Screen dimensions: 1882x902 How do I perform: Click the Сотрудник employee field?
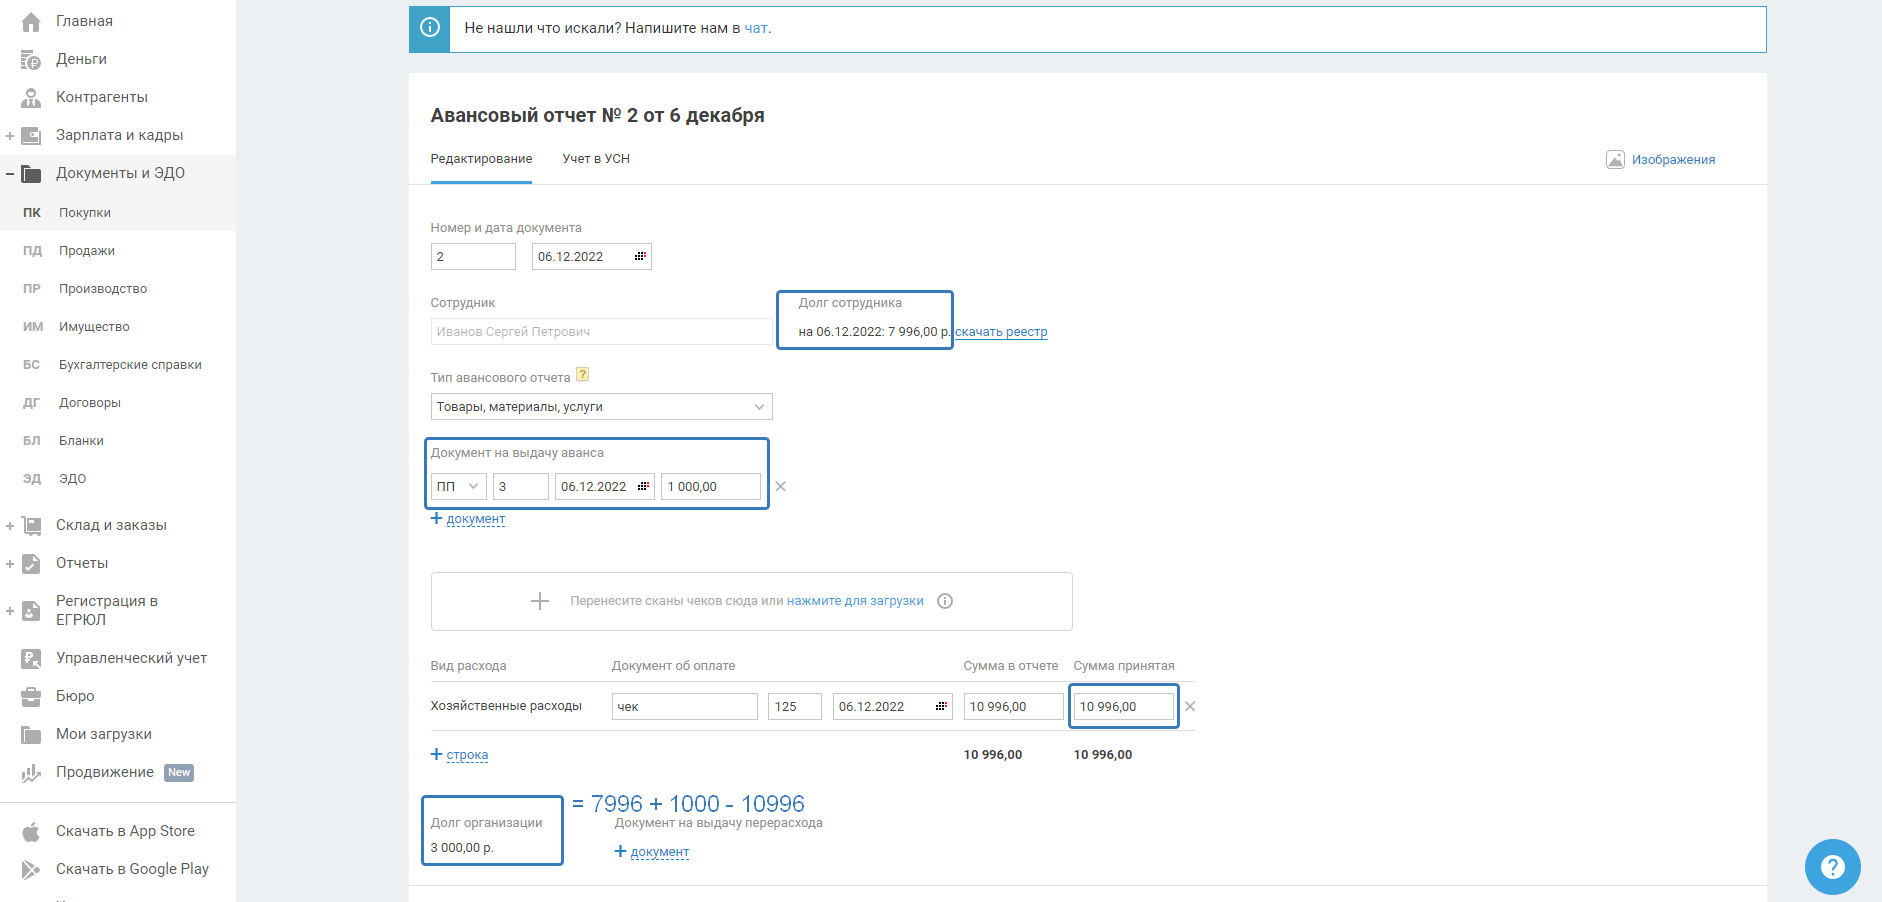pos(601,332)
